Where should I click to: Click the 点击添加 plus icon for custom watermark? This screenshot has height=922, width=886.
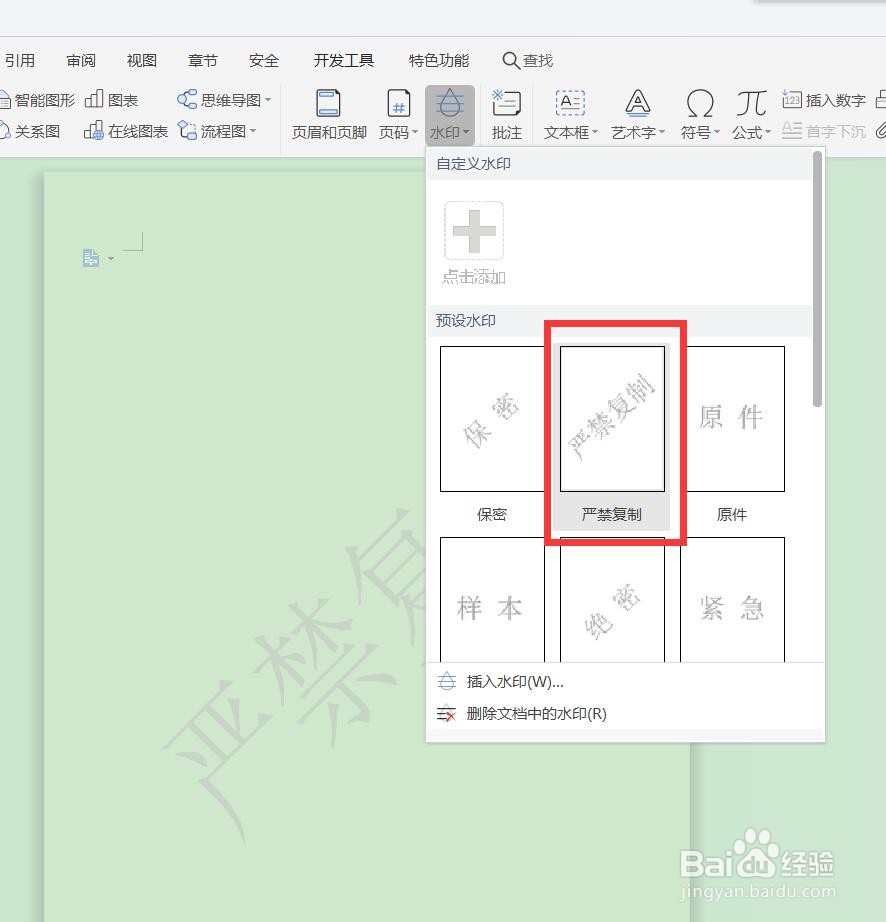(x=474, y=230)
